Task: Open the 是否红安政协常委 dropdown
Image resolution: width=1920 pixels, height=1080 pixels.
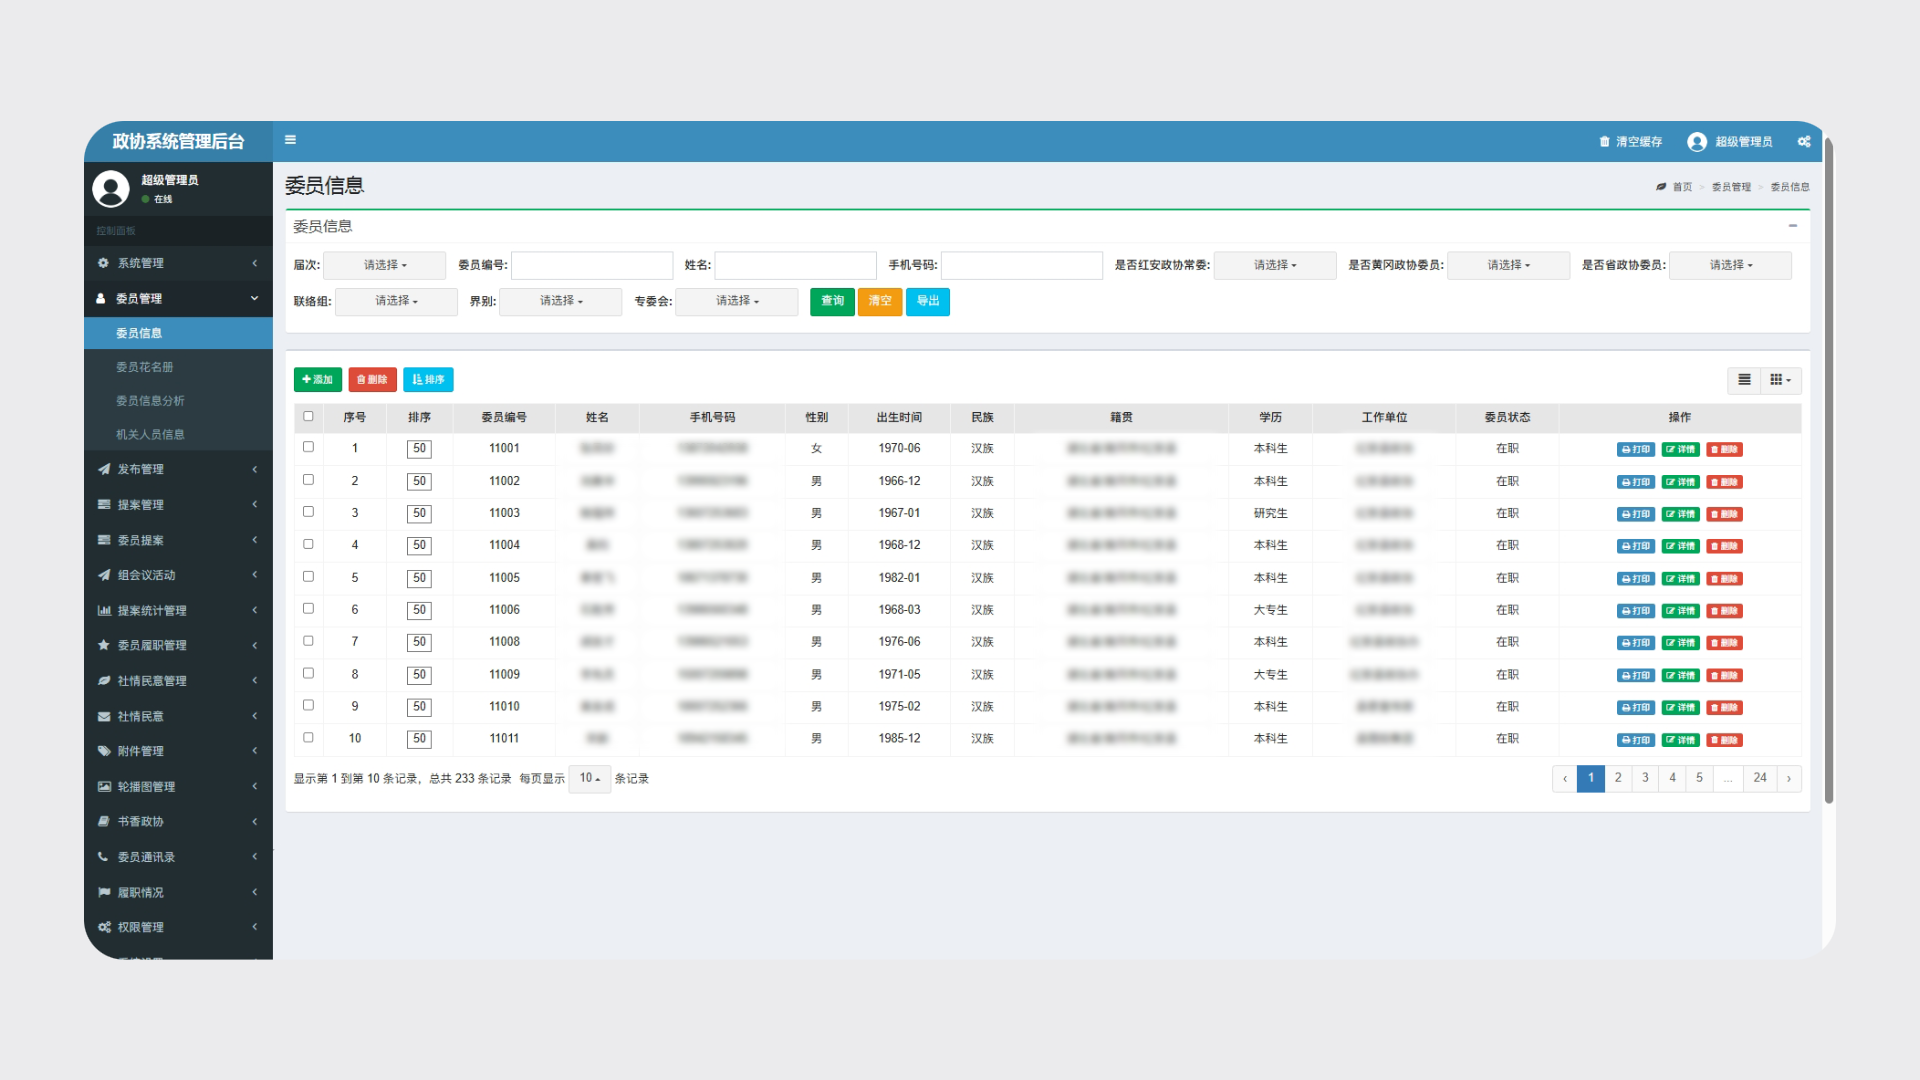Action: point(1275,265)
